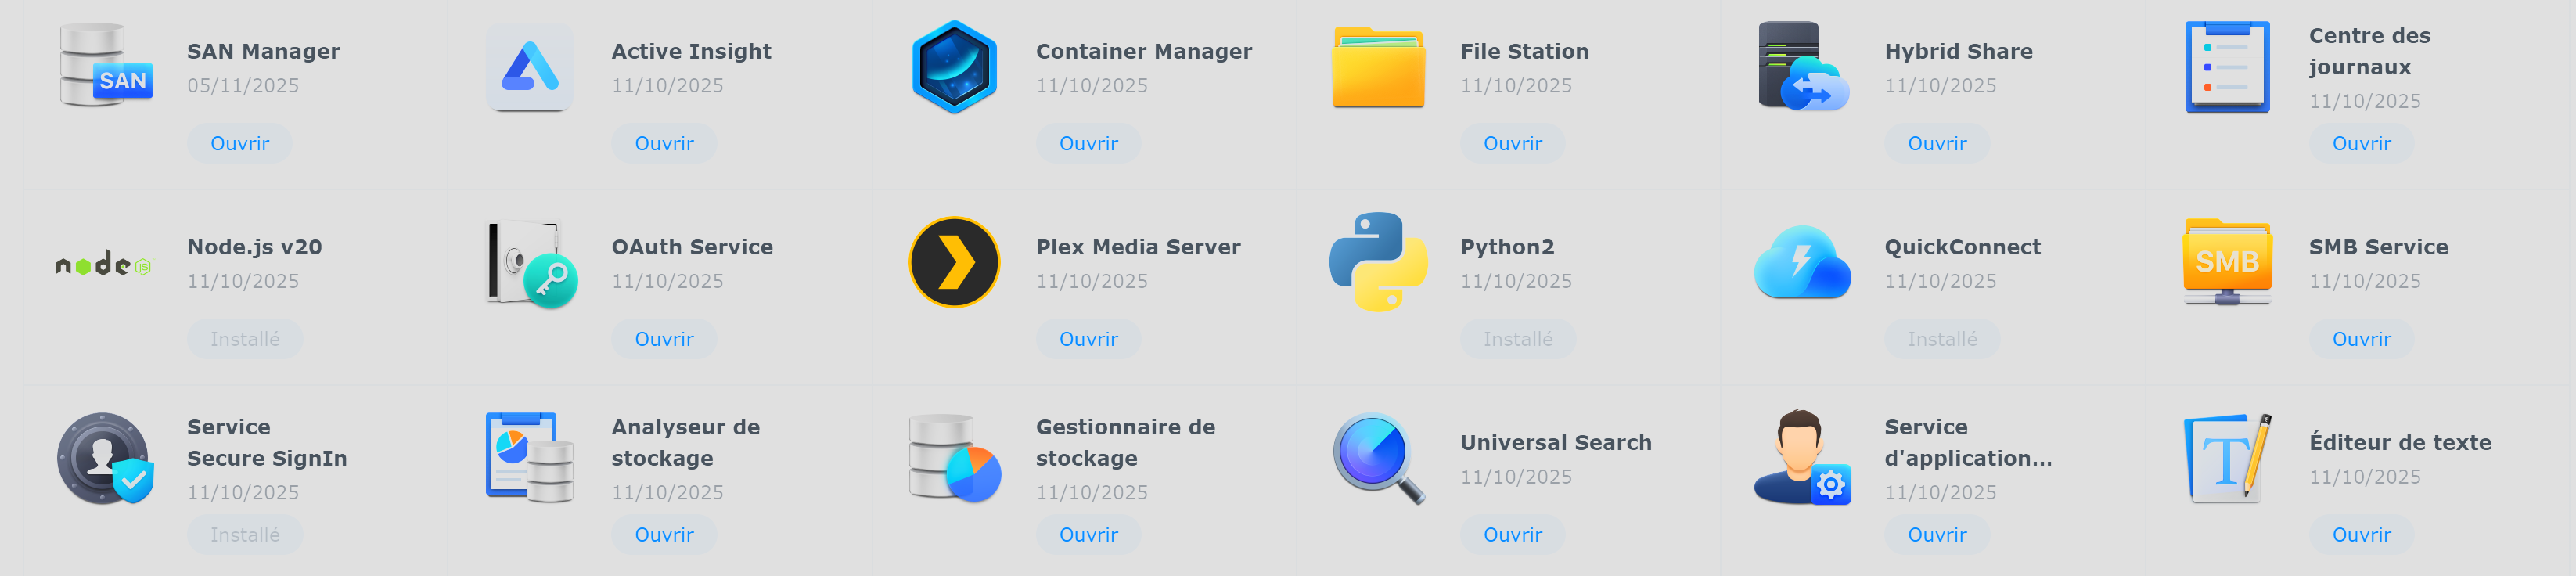Click Ouvrir for Plex Media Server

point(1088,339)
